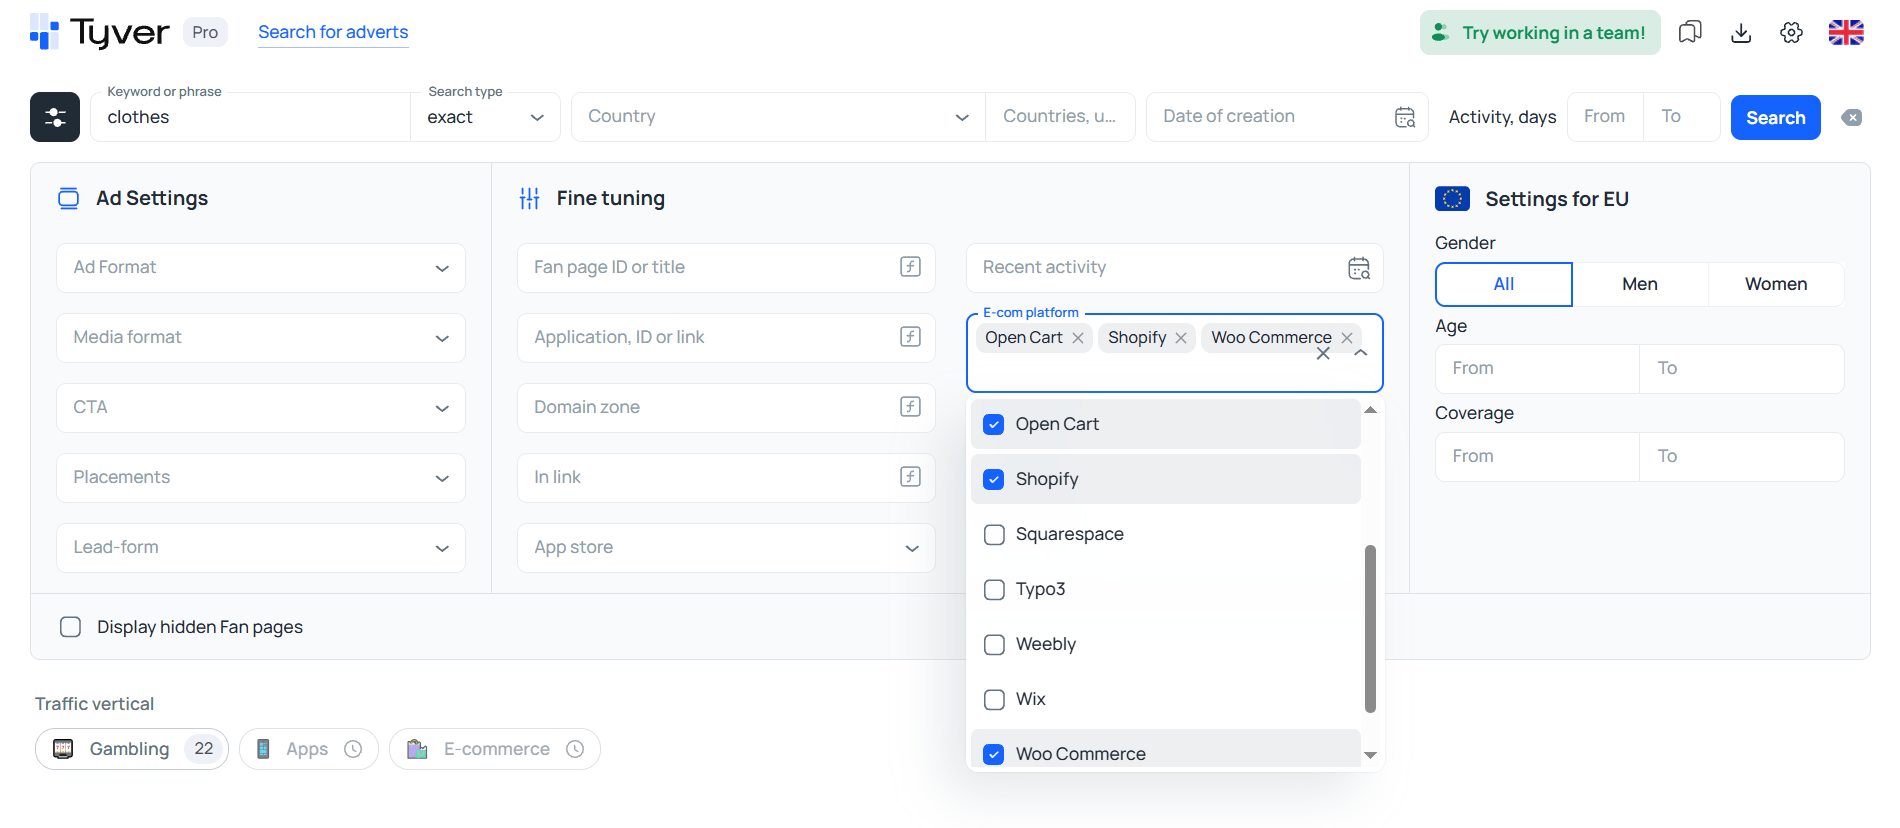1900x828 pixels.
Task: Check the Squarespace option
Action: (x=994, y=534)
